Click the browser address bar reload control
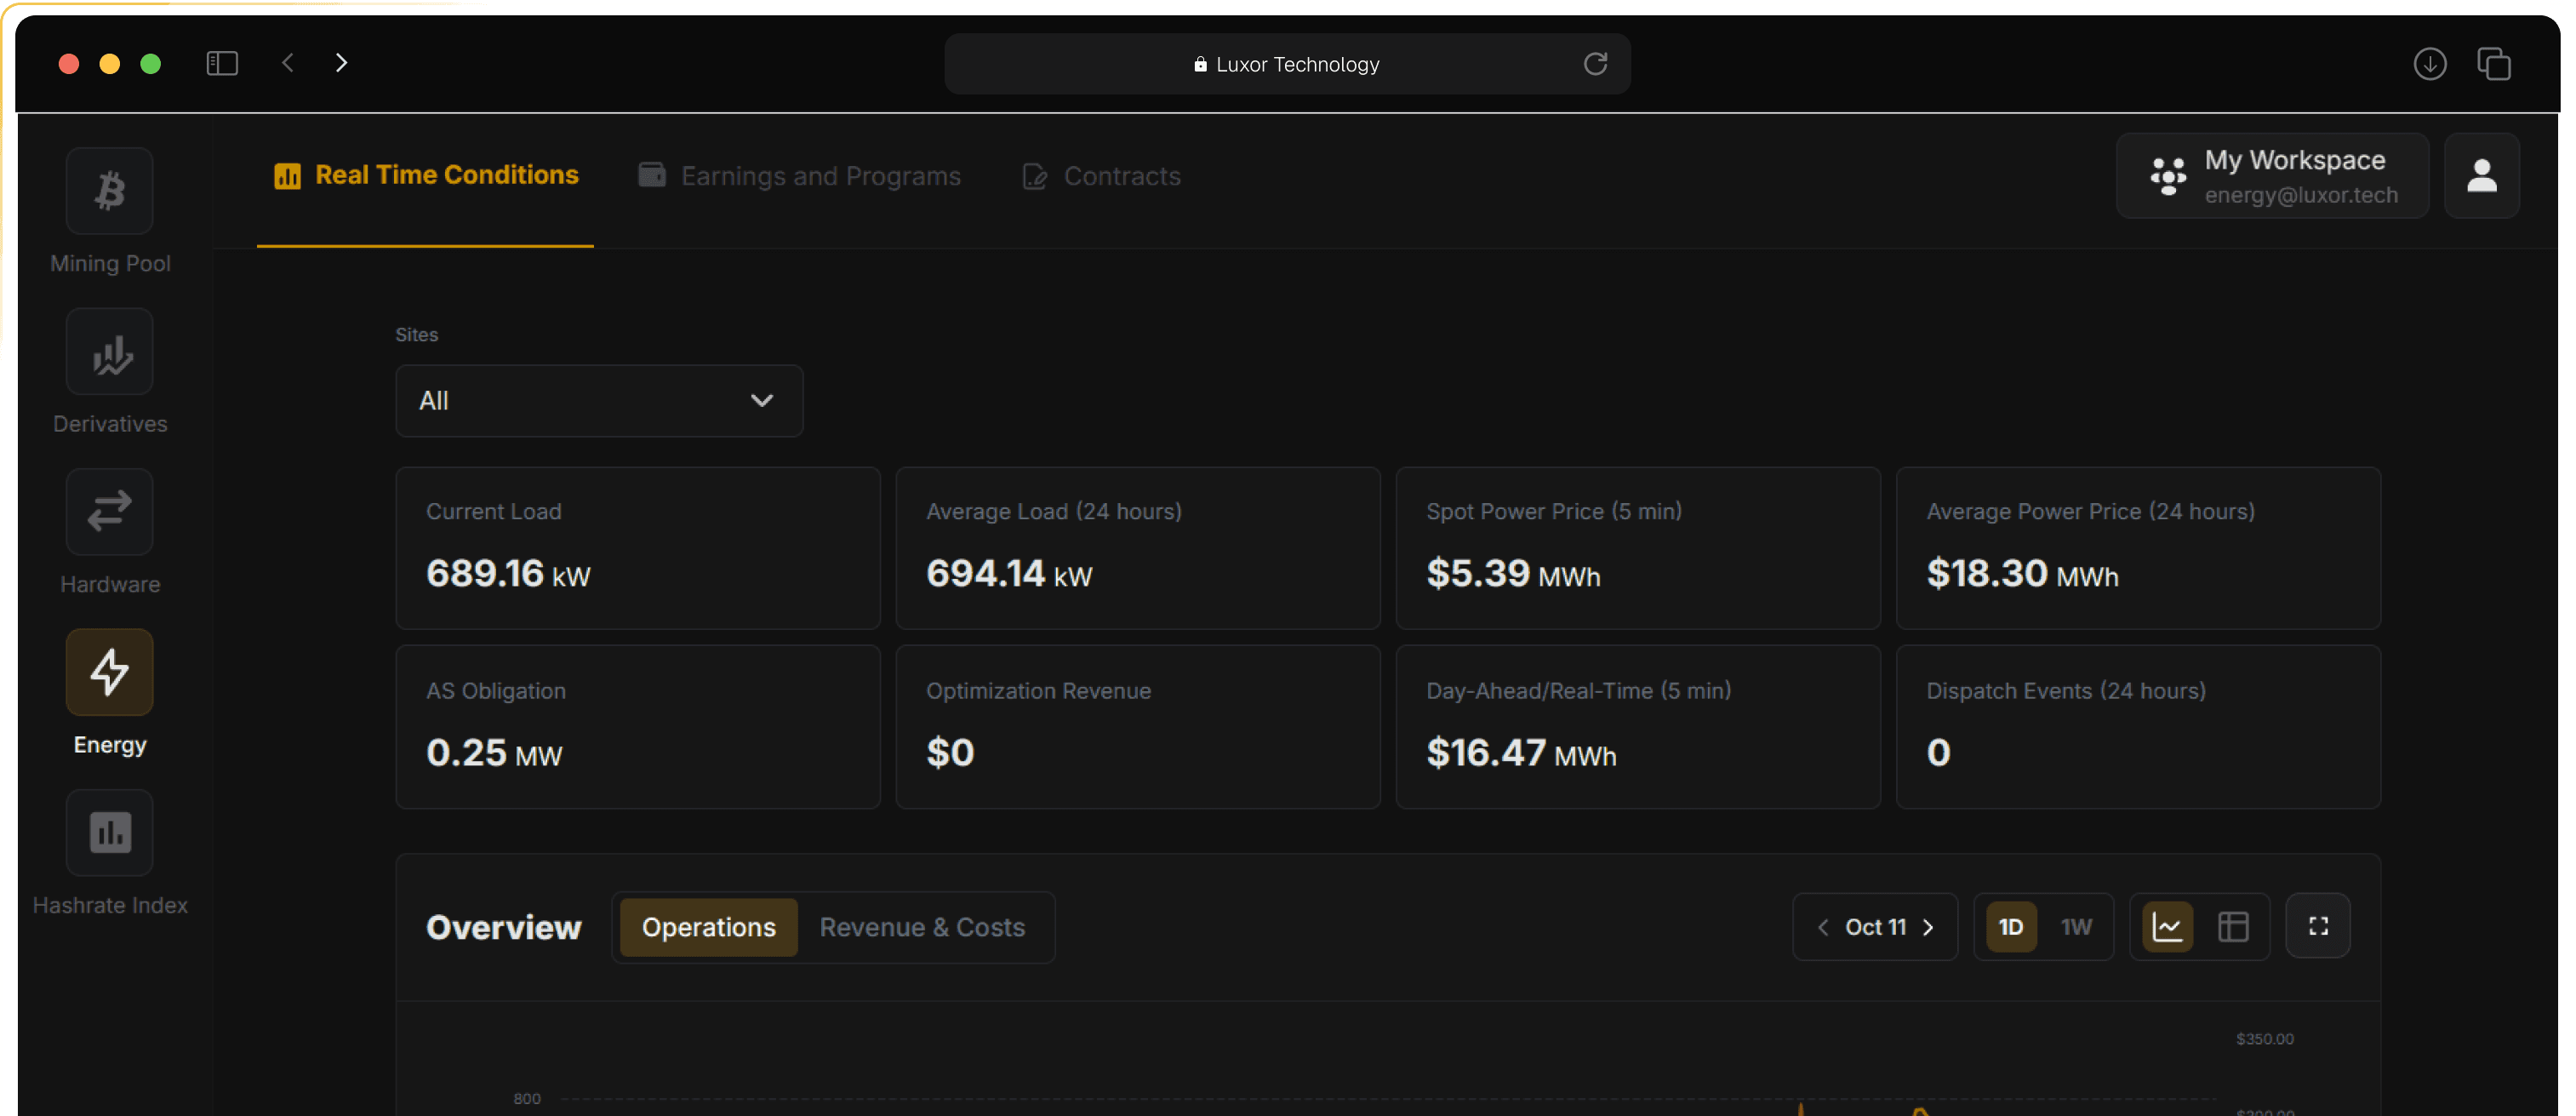The height and width of the screenshot is (1116, 2576). tap(1596, 63)
